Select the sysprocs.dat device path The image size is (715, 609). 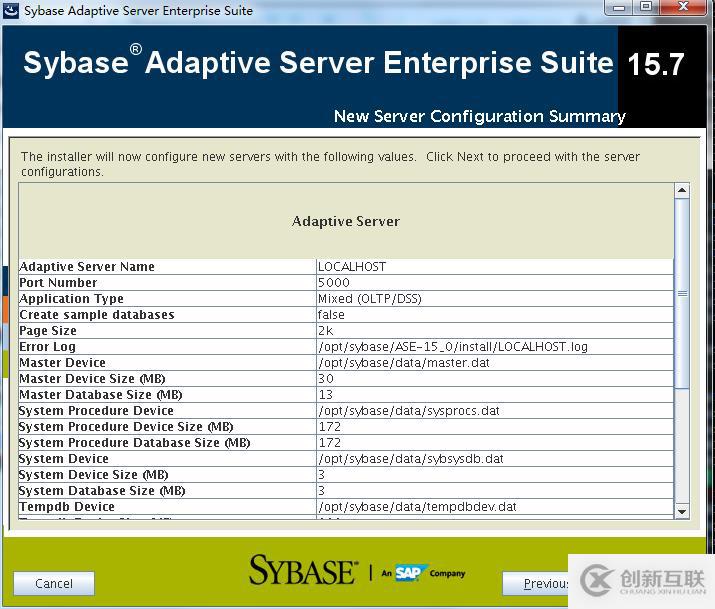[409, 411]
